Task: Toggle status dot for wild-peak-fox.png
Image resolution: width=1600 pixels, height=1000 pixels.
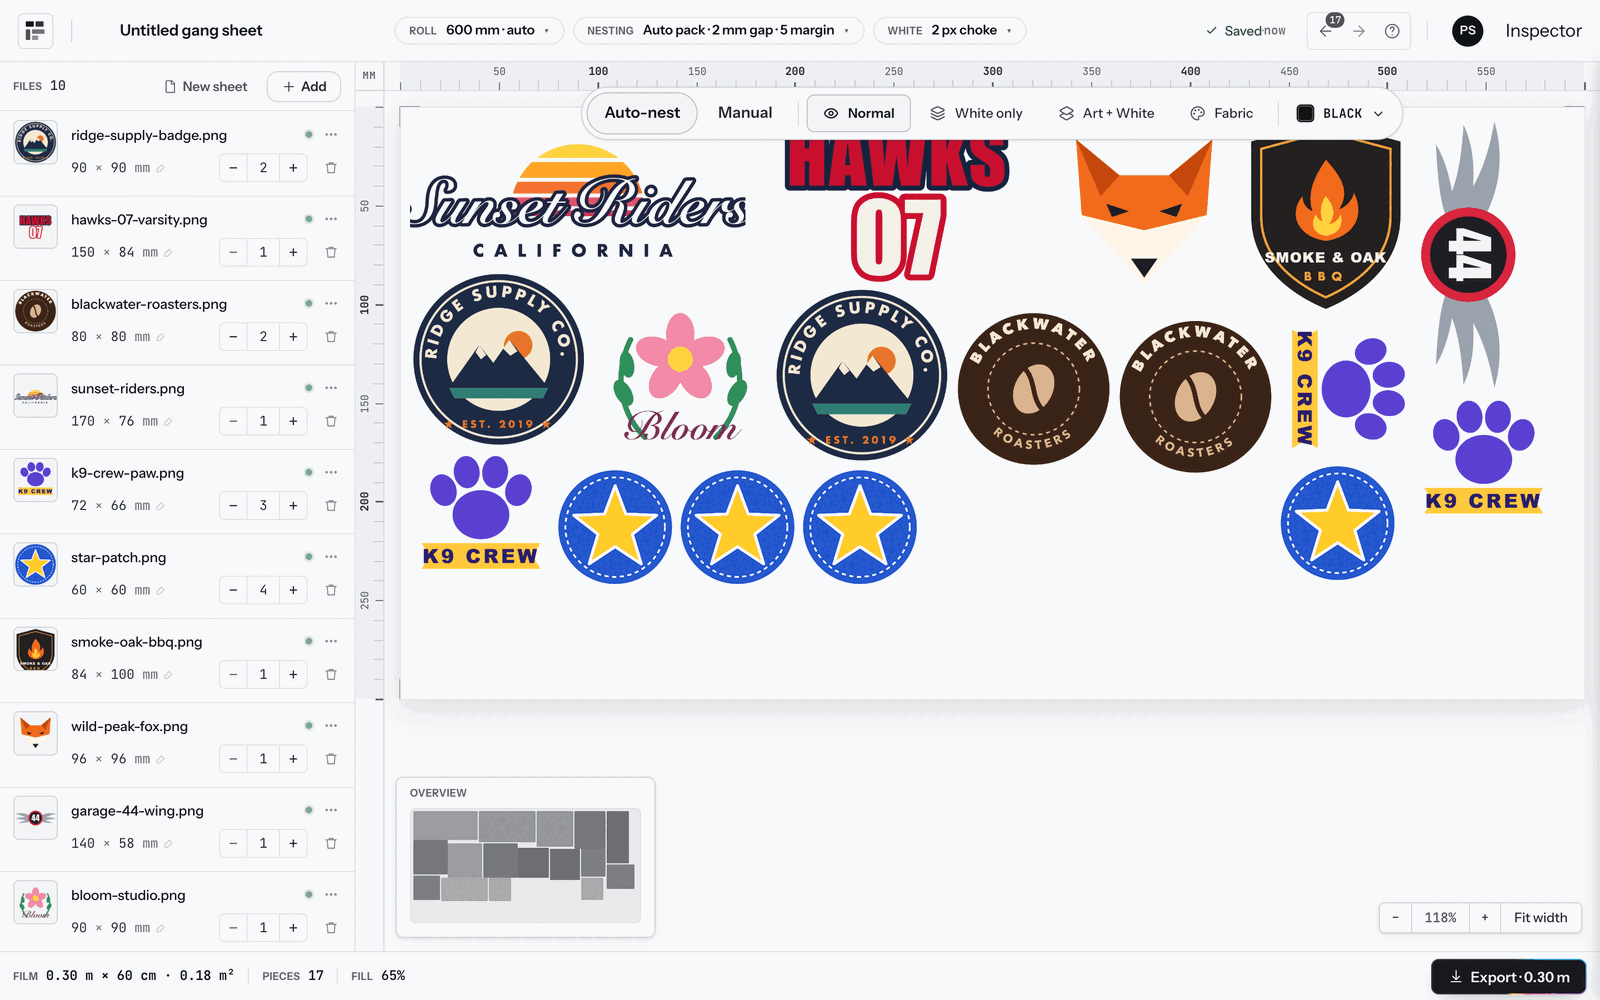Action: (309, 725)
